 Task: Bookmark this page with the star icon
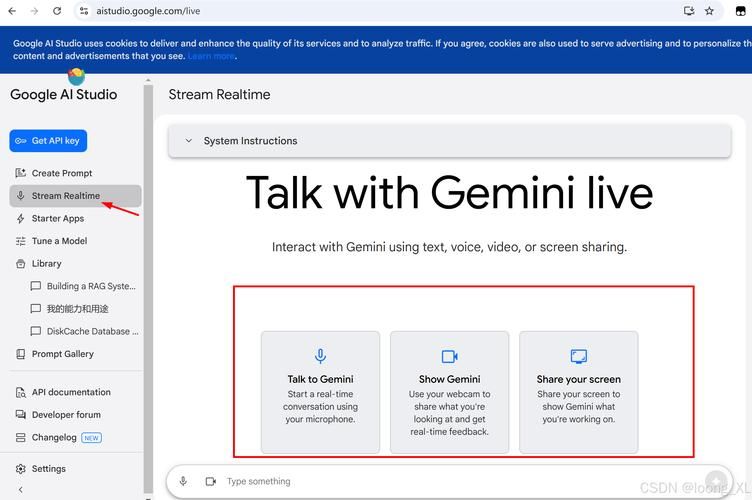709,11
